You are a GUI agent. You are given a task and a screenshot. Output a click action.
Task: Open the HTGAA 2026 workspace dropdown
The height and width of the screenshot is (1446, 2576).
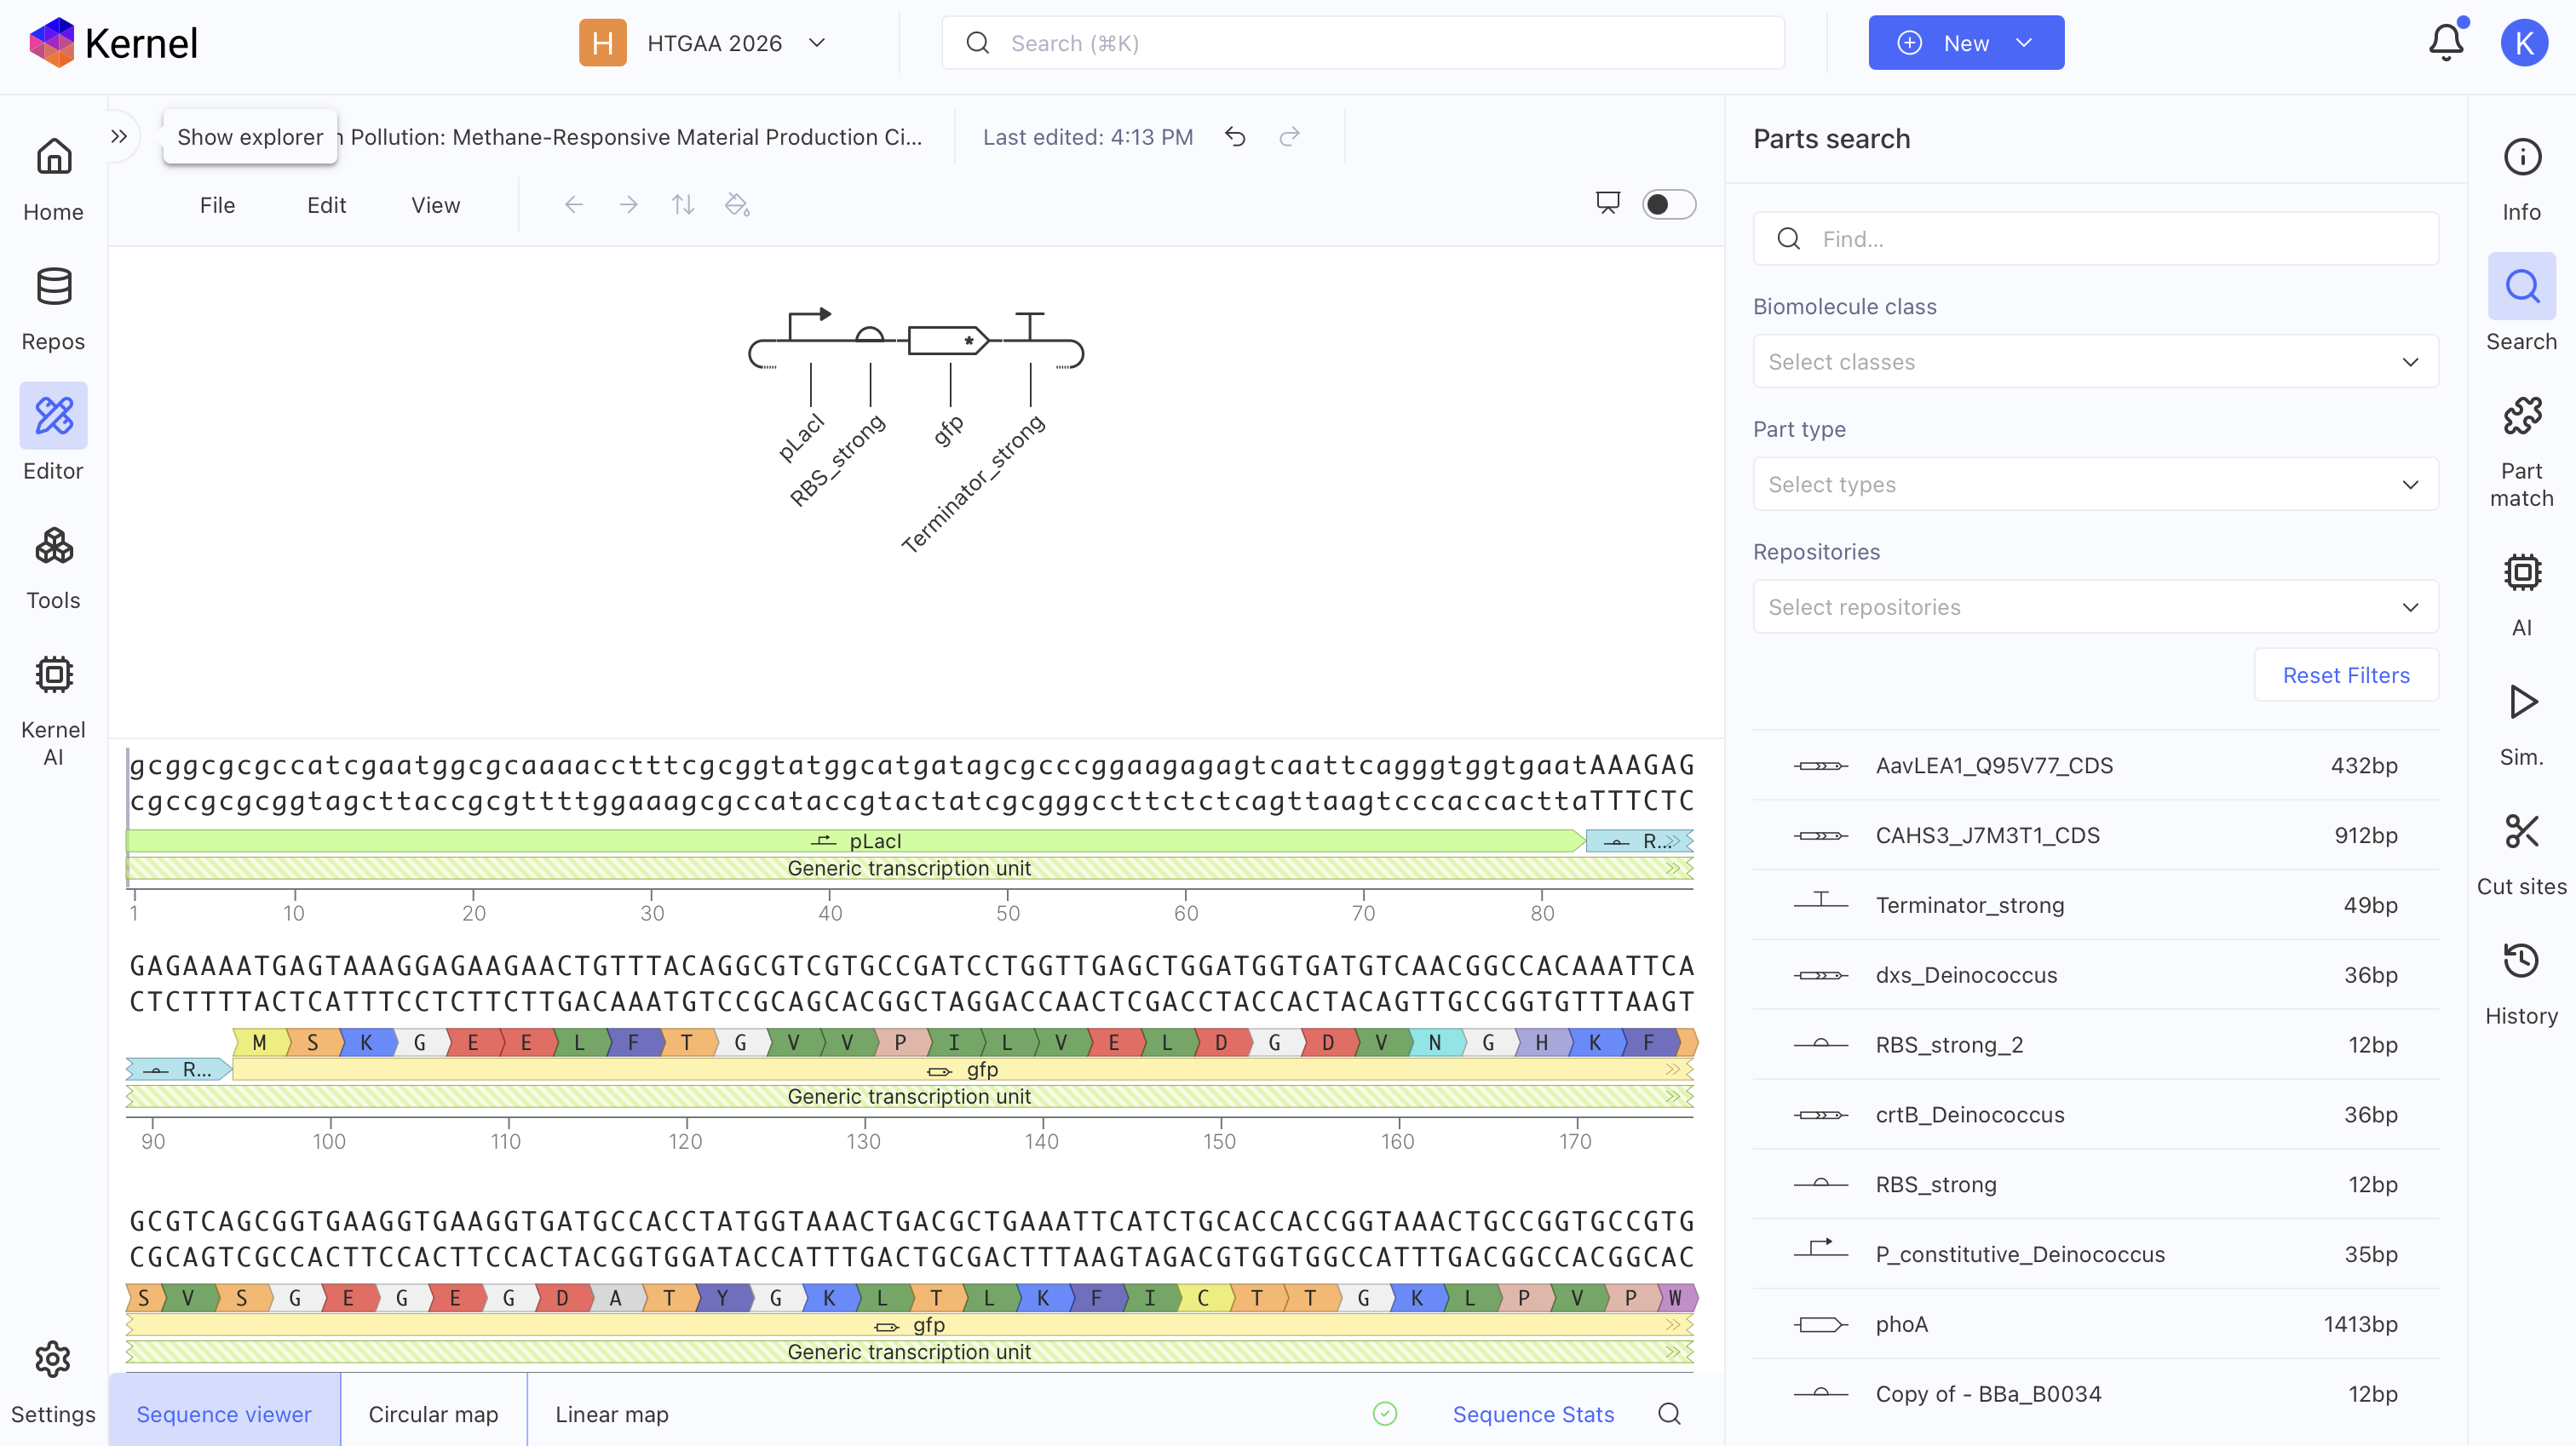(704, 43)
